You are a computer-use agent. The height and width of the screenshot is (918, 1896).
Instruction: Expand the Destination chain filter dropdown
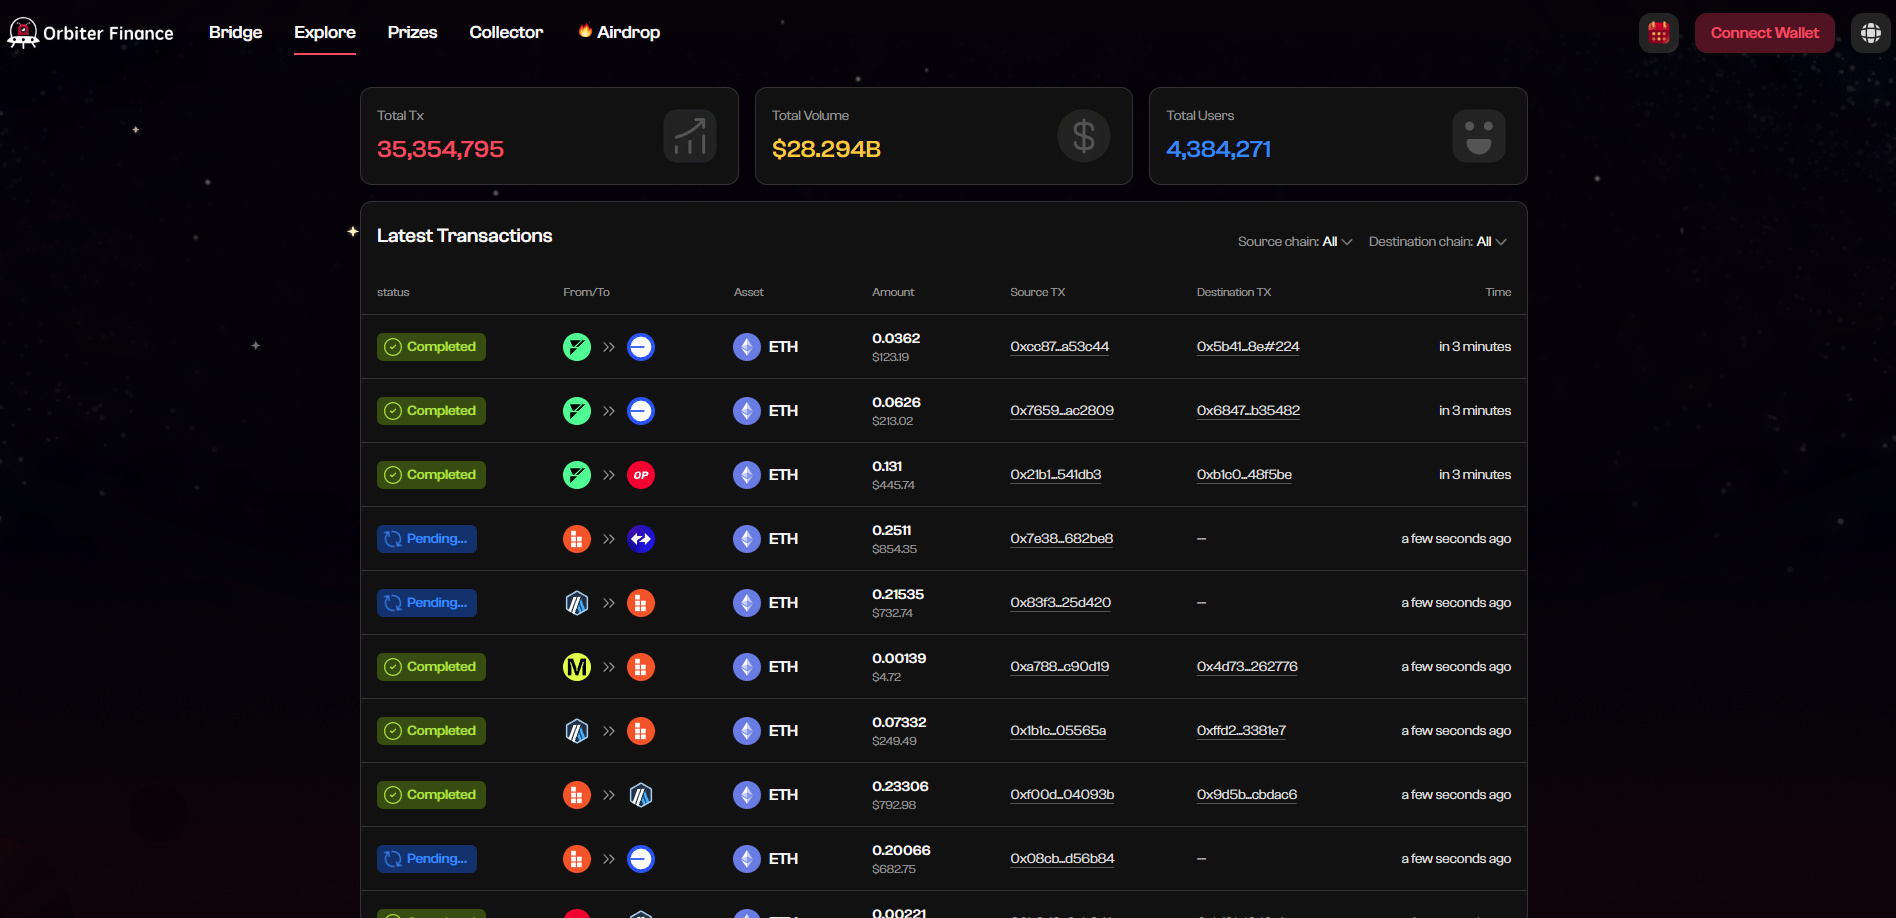point(1438,242)
